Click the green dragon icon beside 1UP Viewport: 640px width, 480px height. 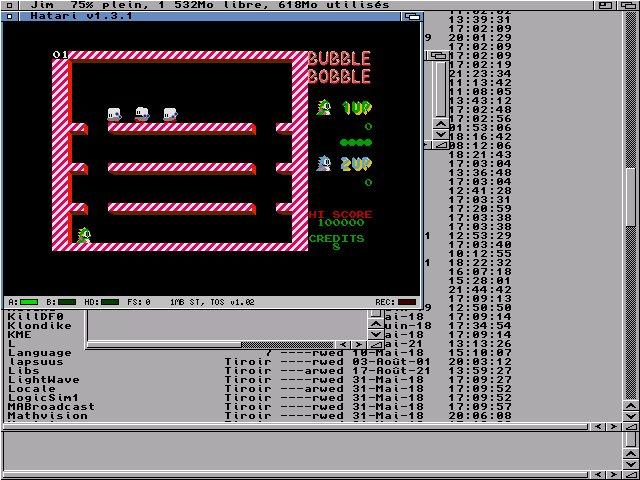tap(324, 107)
